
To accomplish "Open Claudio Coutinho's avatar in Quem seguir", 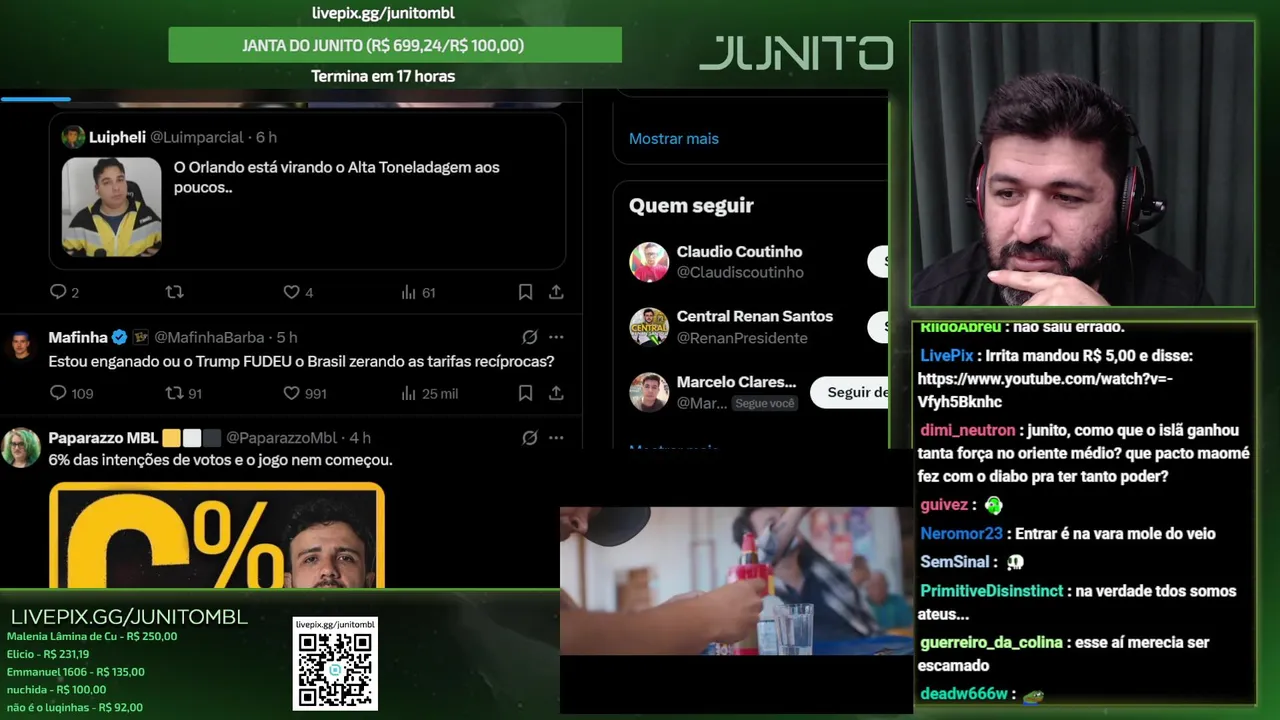I will 649,262.
